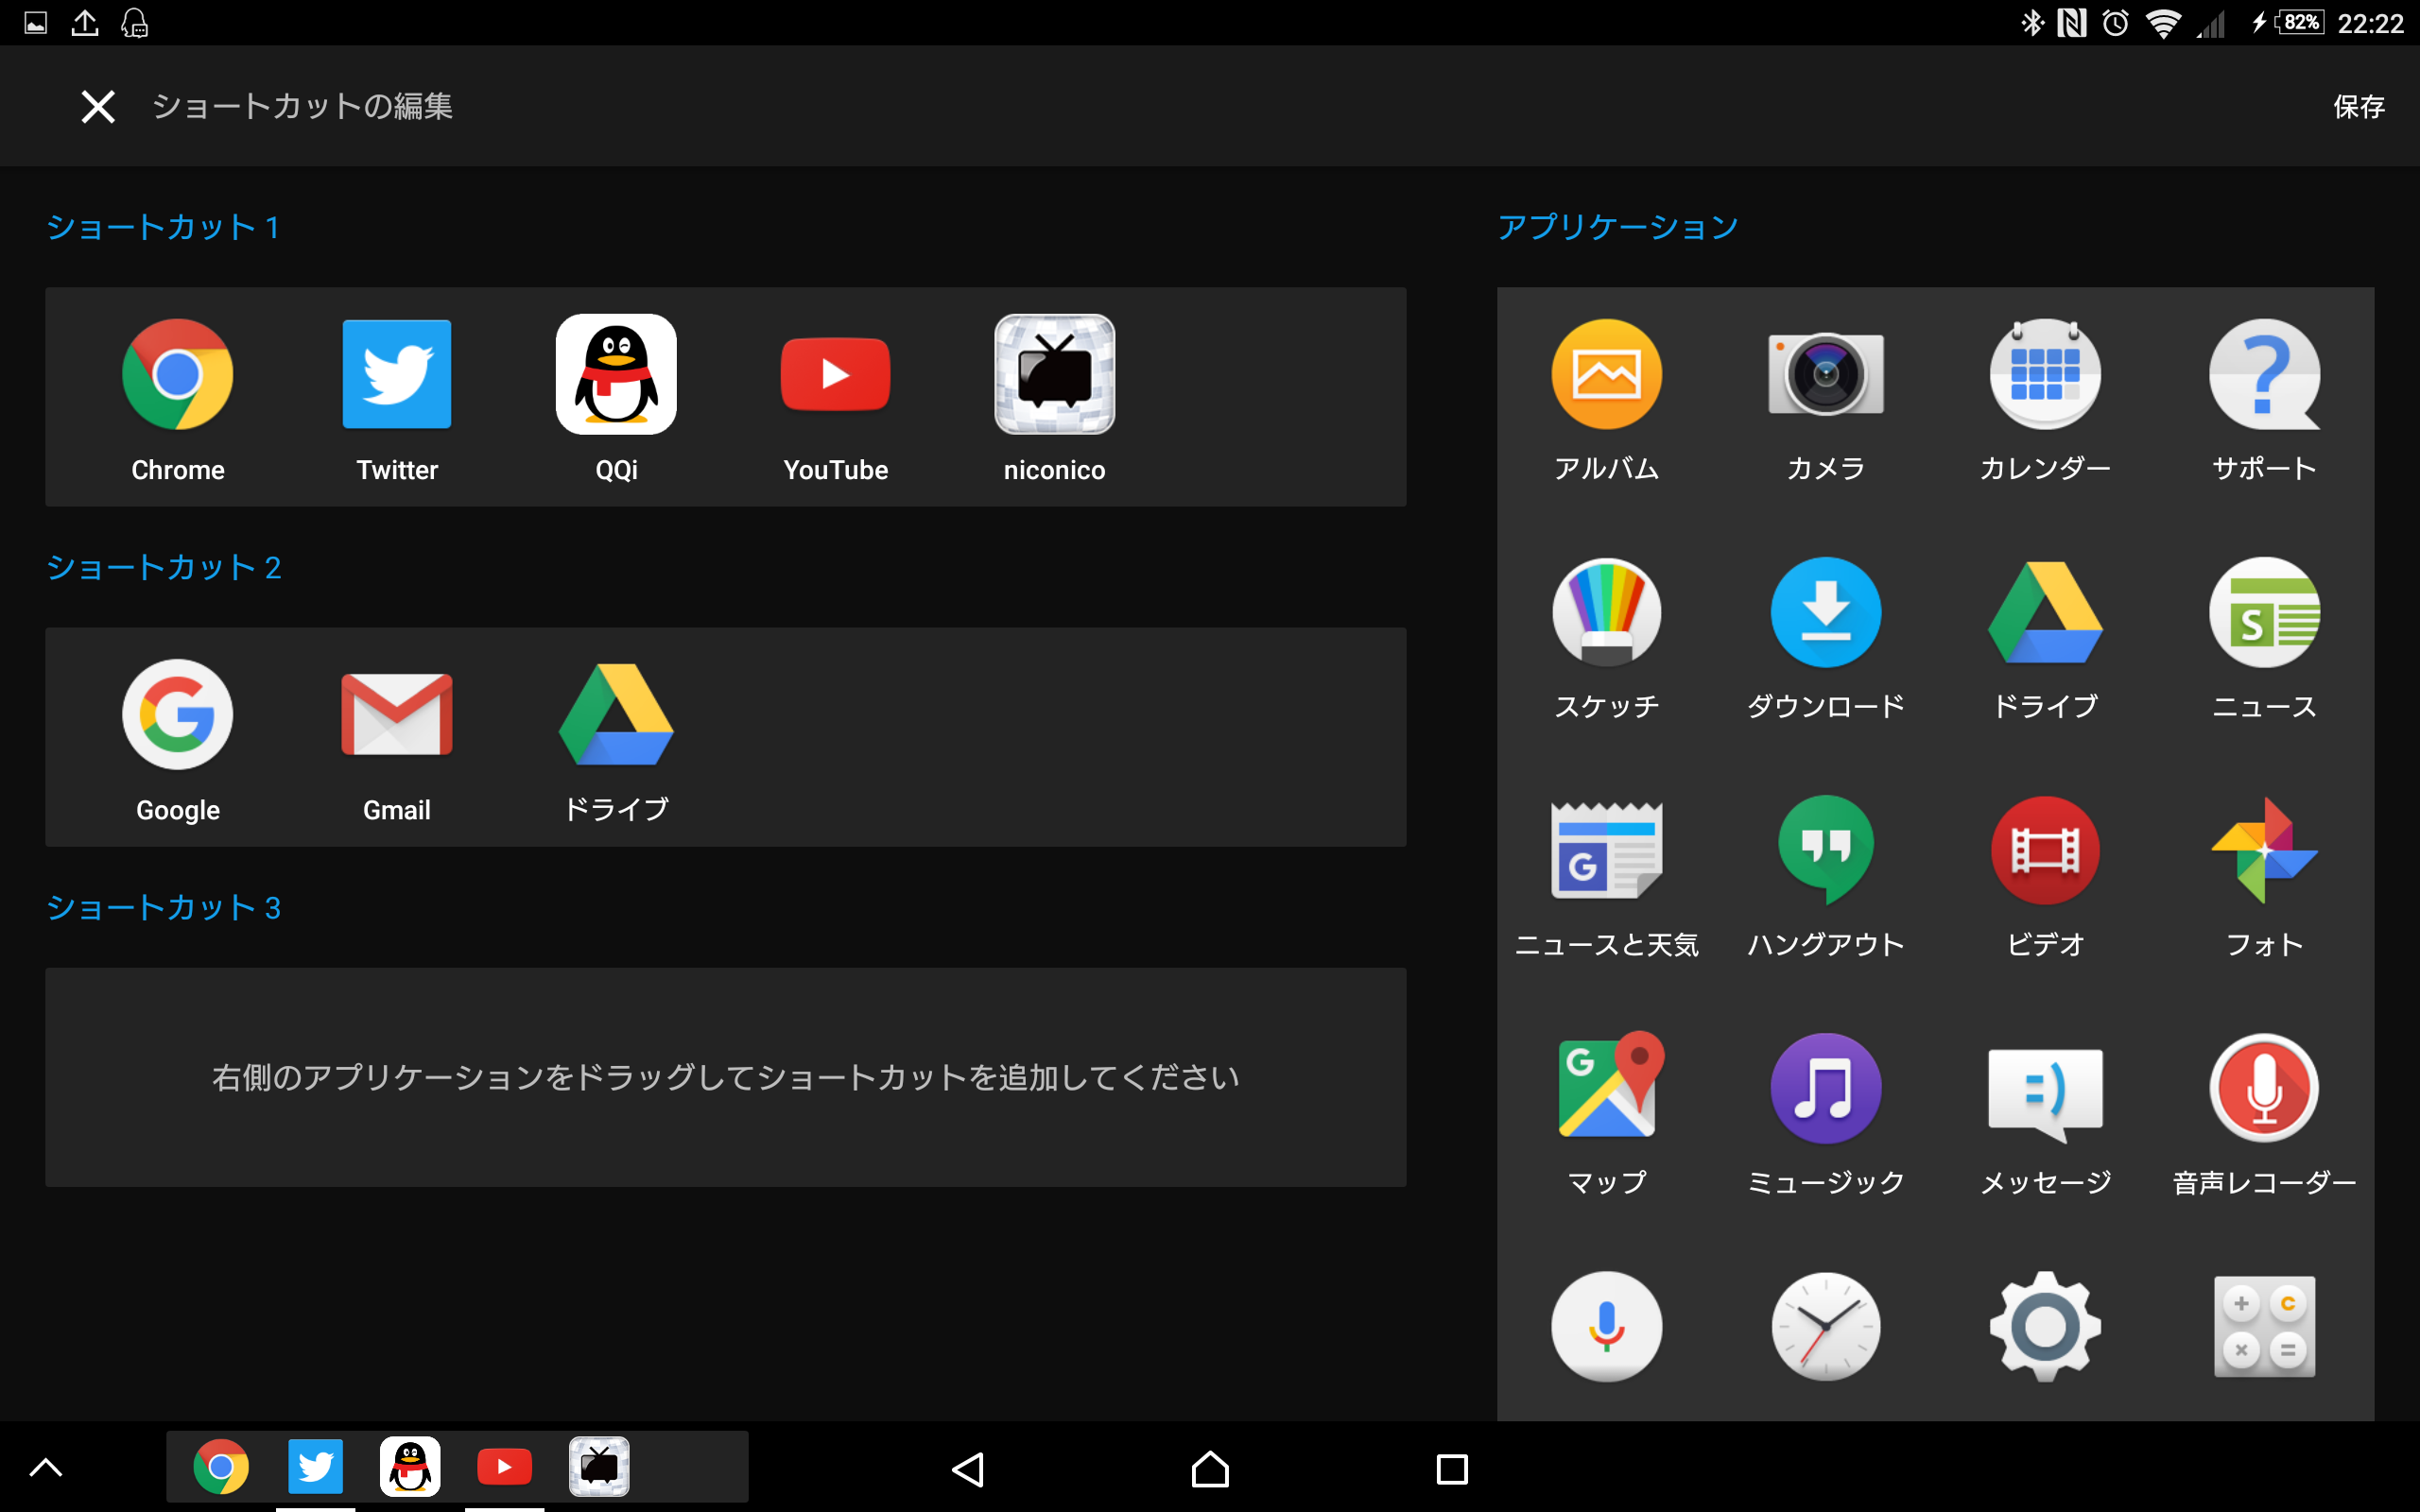Select YouTube in Shortcut 1 panel

(x=835, y=375)
